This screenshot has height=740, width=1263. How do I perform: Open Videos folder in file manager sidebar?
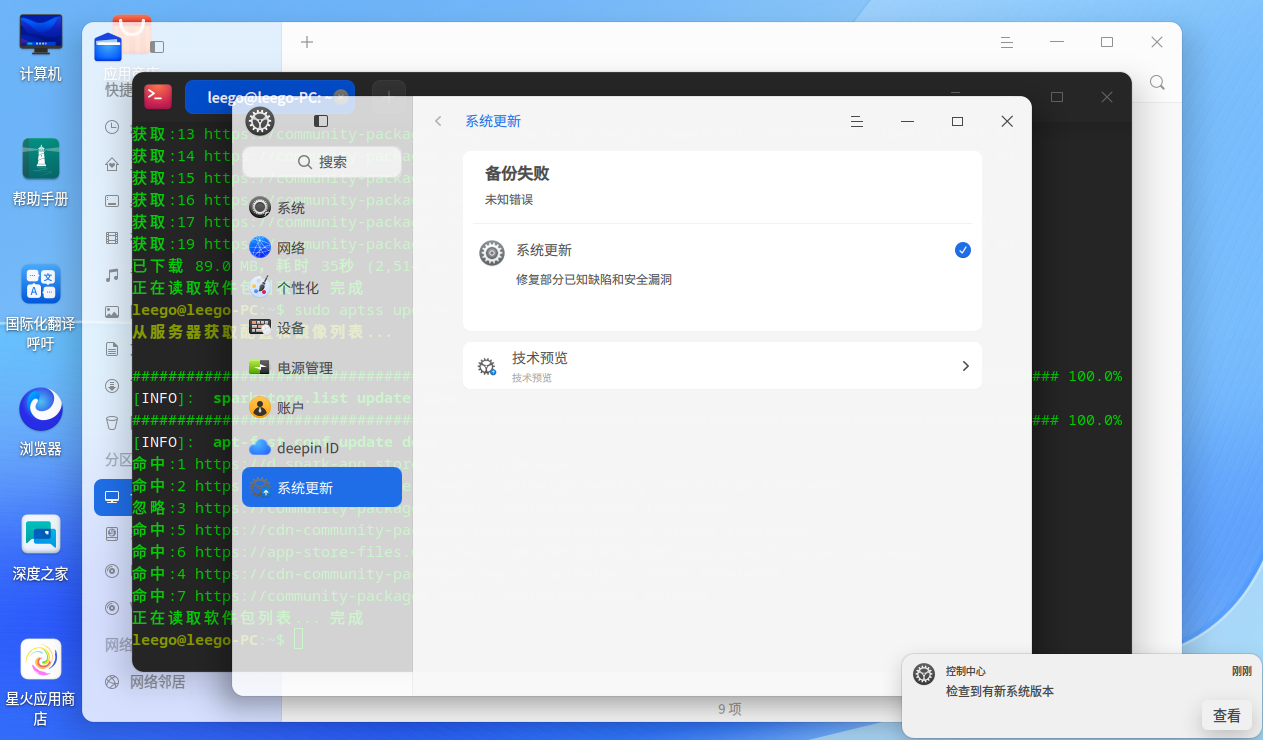[x=112, y=238]
